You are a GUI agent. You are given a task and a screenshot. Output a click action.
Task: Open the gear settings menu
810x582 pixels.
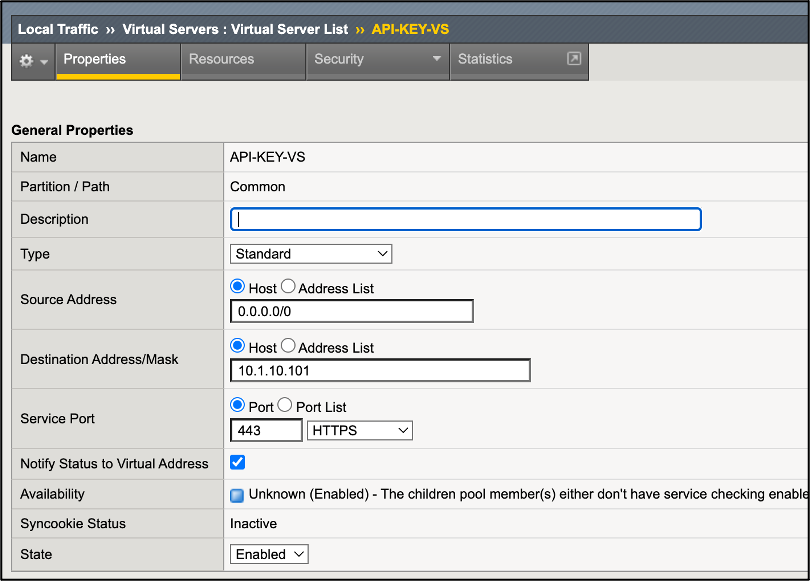click(32, 61)
